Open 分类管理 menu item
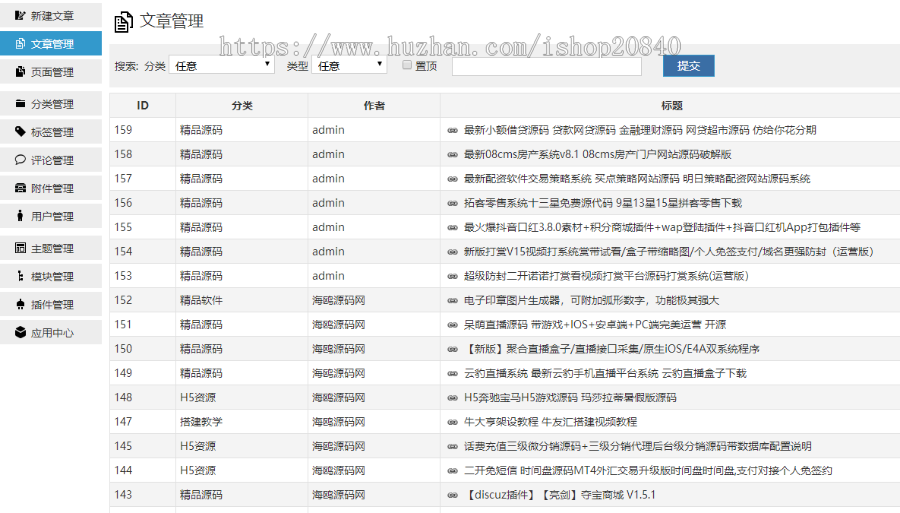900x513 pixels. coord(51,104)
